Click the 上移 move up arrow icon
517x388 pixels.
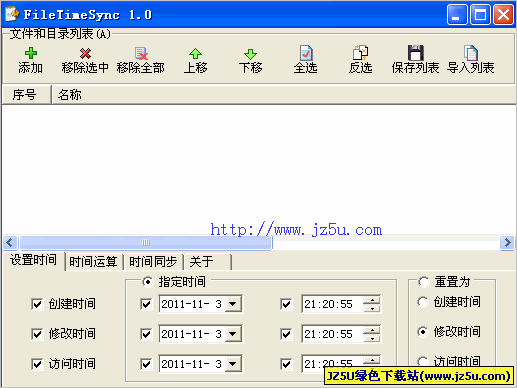195,53
